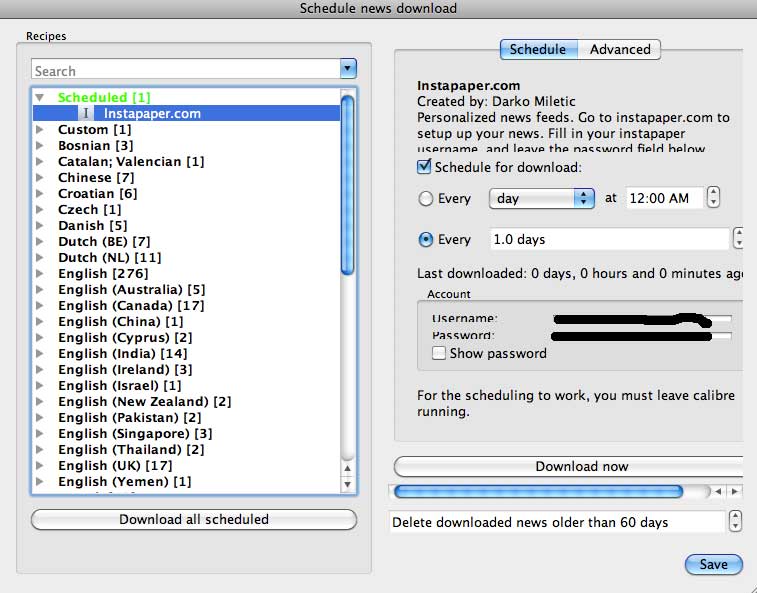Viewport: 757px width, 593px height.
Task: Click the time field stepper arrows
Action: [713, 198]
